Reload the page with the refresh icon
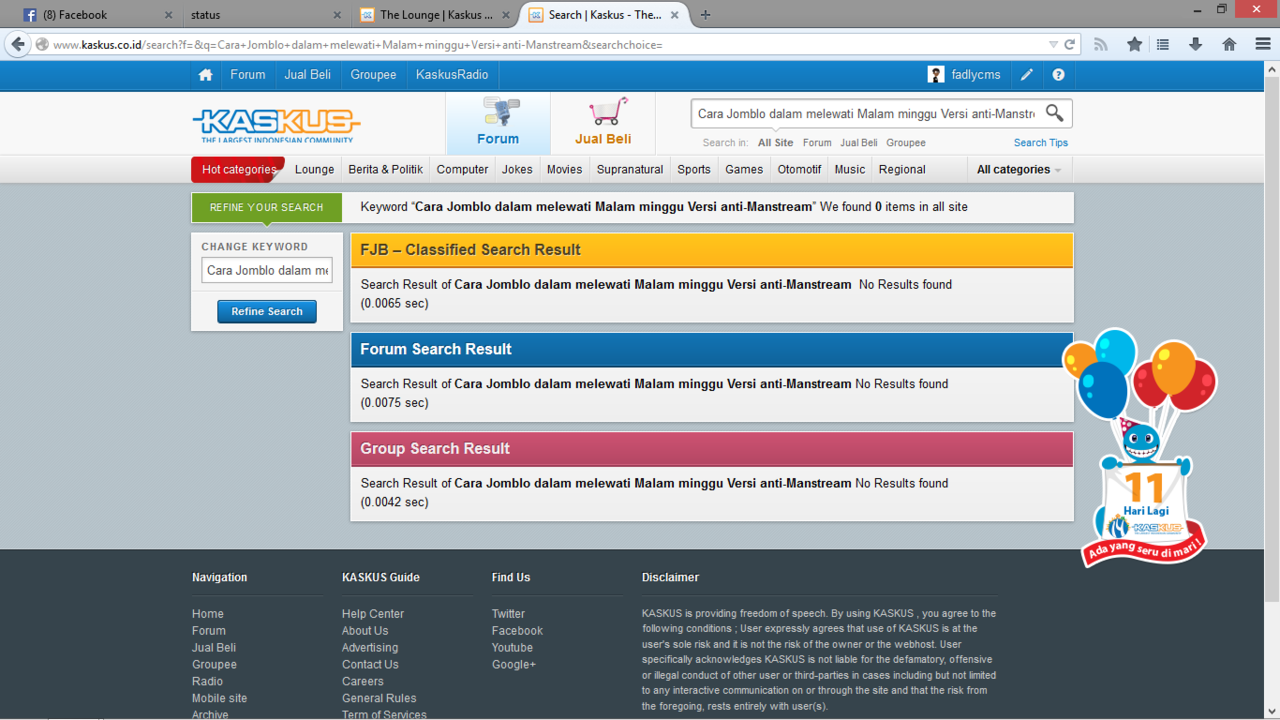Viewport: 1280px width, 720px height. [x=1069, y=44]
